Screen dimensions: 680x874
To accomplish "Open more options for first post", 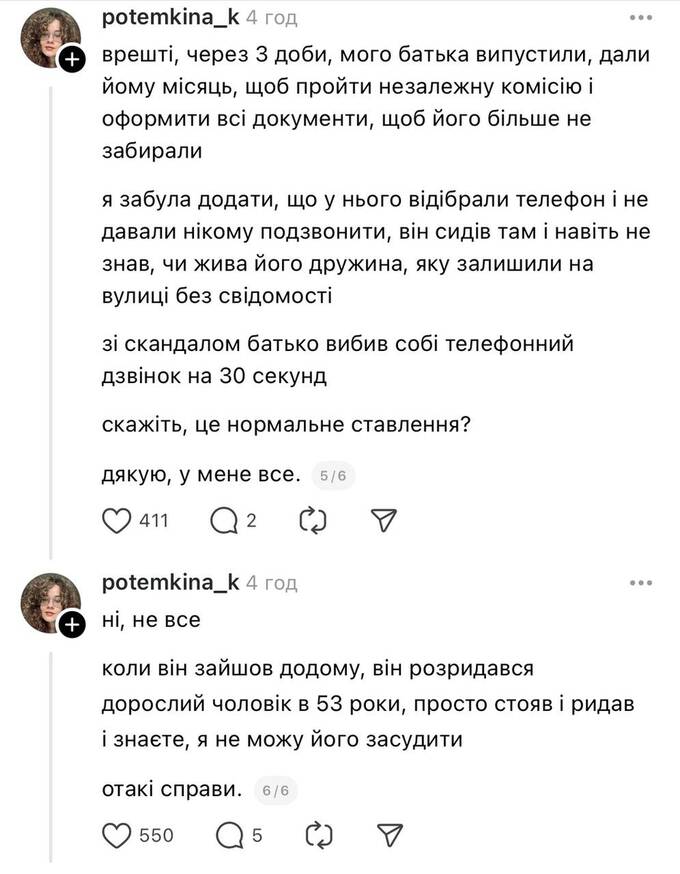I will pos(640,18).
